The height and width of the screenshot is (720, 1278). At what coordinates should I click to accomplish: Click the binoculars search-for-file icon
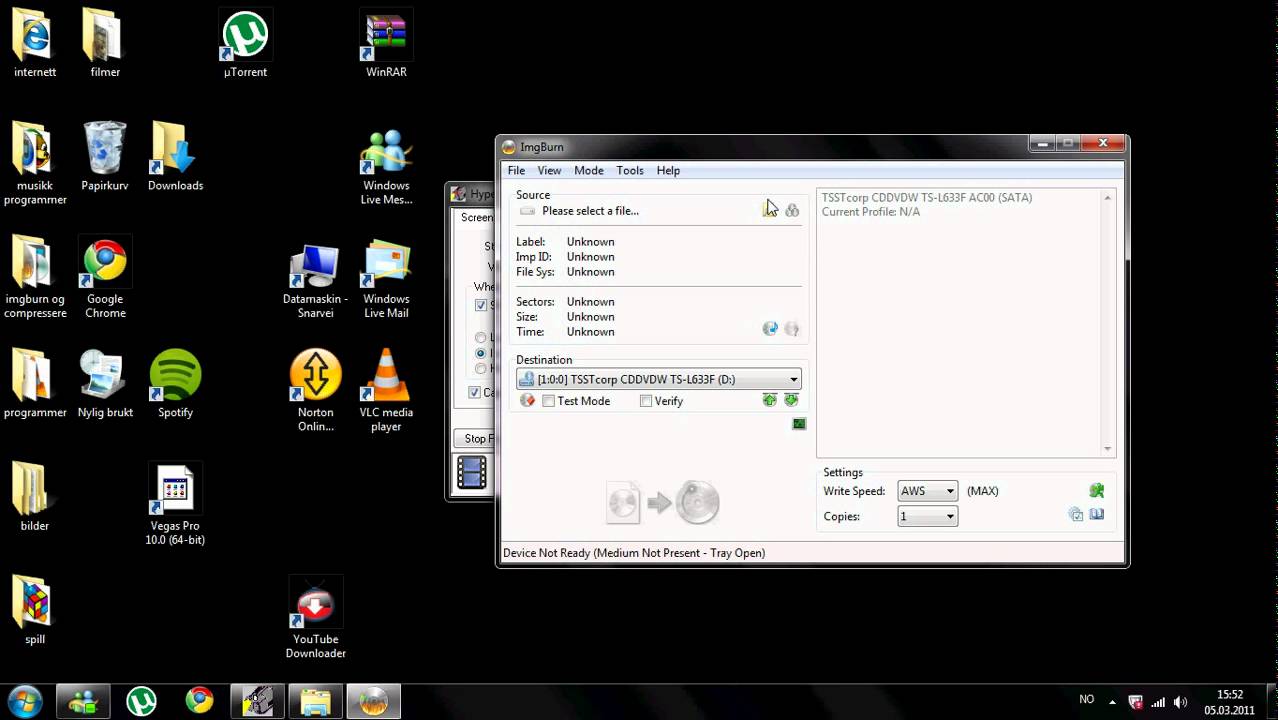792,210
